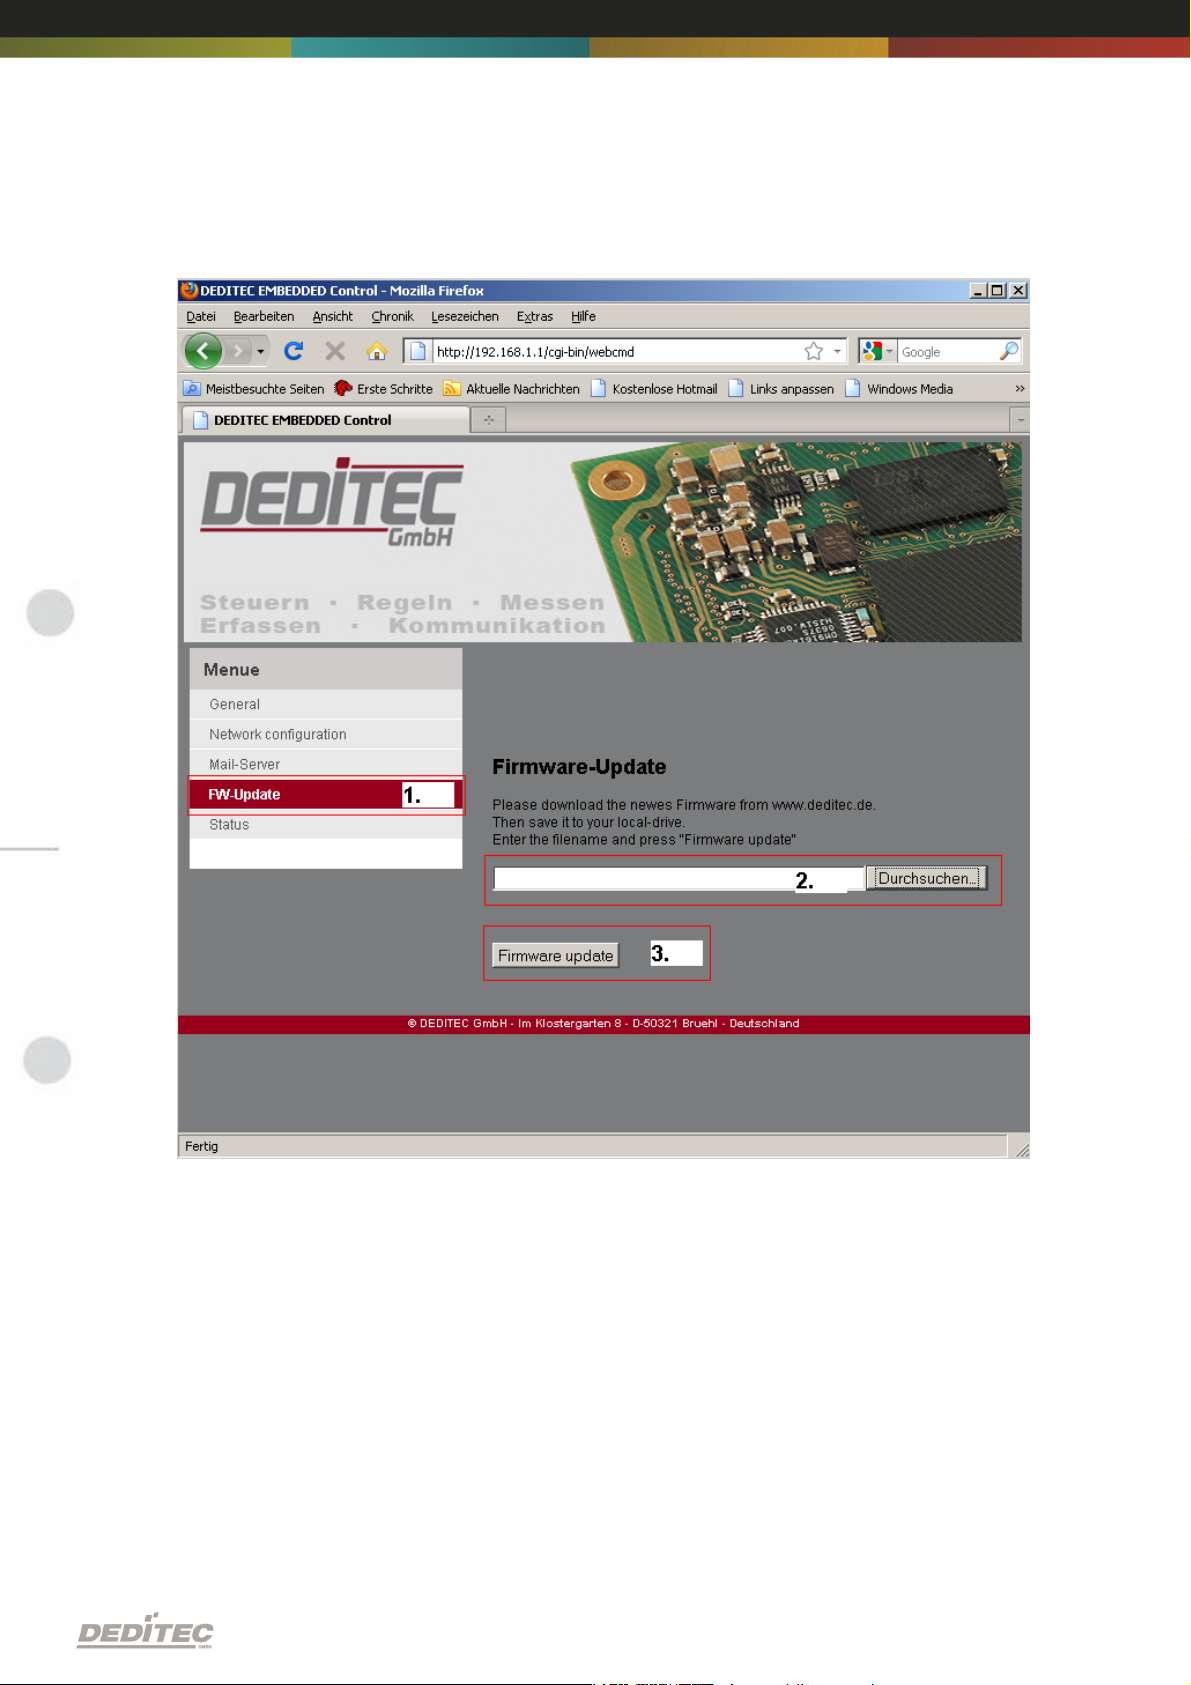Open the Bearbeiten menu
1191x1685 pixels.
[x=264, y=316]
